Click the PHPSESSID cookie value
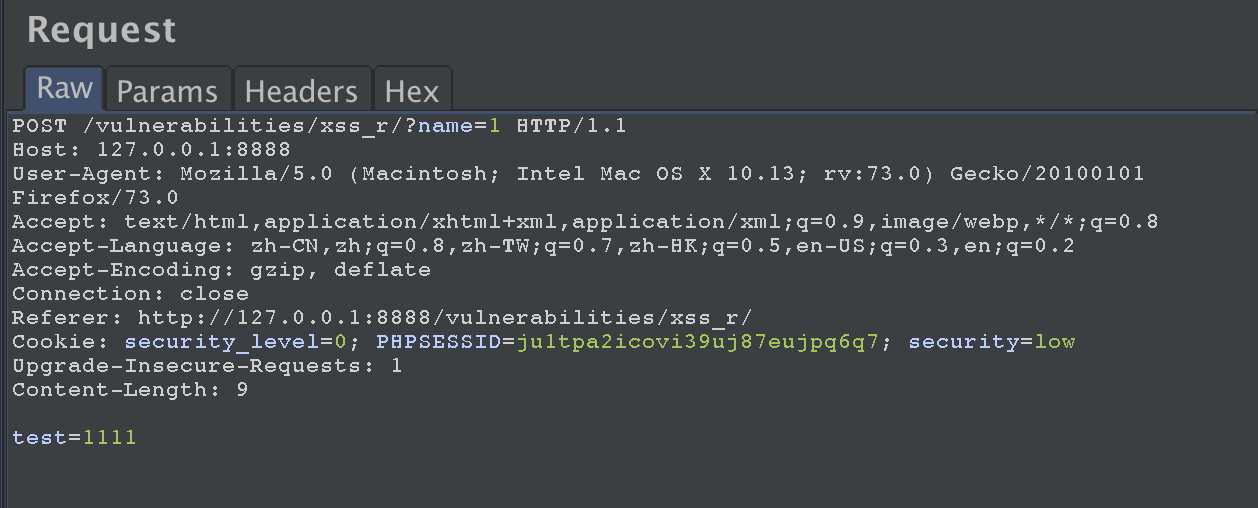The image size is (1258, 508). [698, 342]
